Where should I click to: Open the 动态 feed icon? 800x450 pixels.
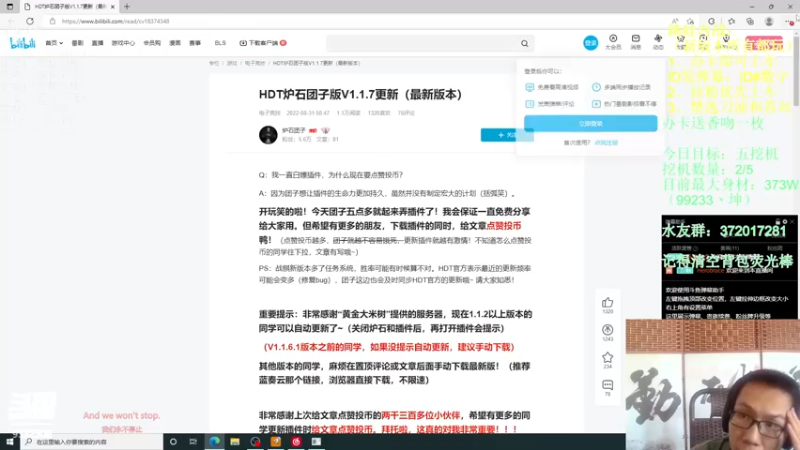coord(658,42)
